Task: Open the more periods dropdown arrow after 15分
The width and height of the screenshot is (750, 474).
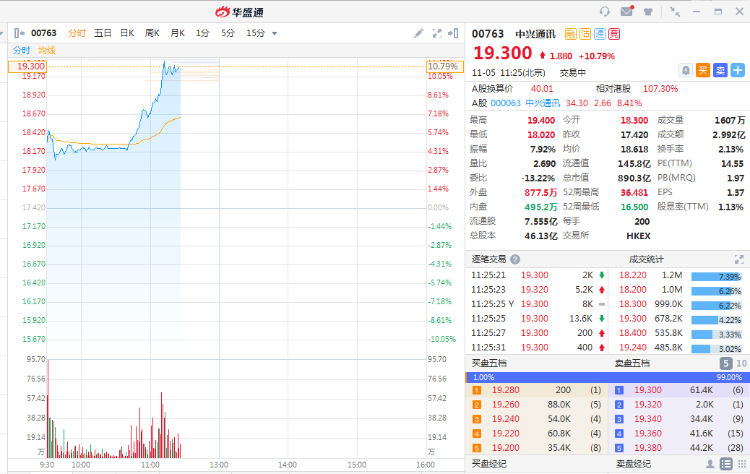Action: (x=275, y=33)
